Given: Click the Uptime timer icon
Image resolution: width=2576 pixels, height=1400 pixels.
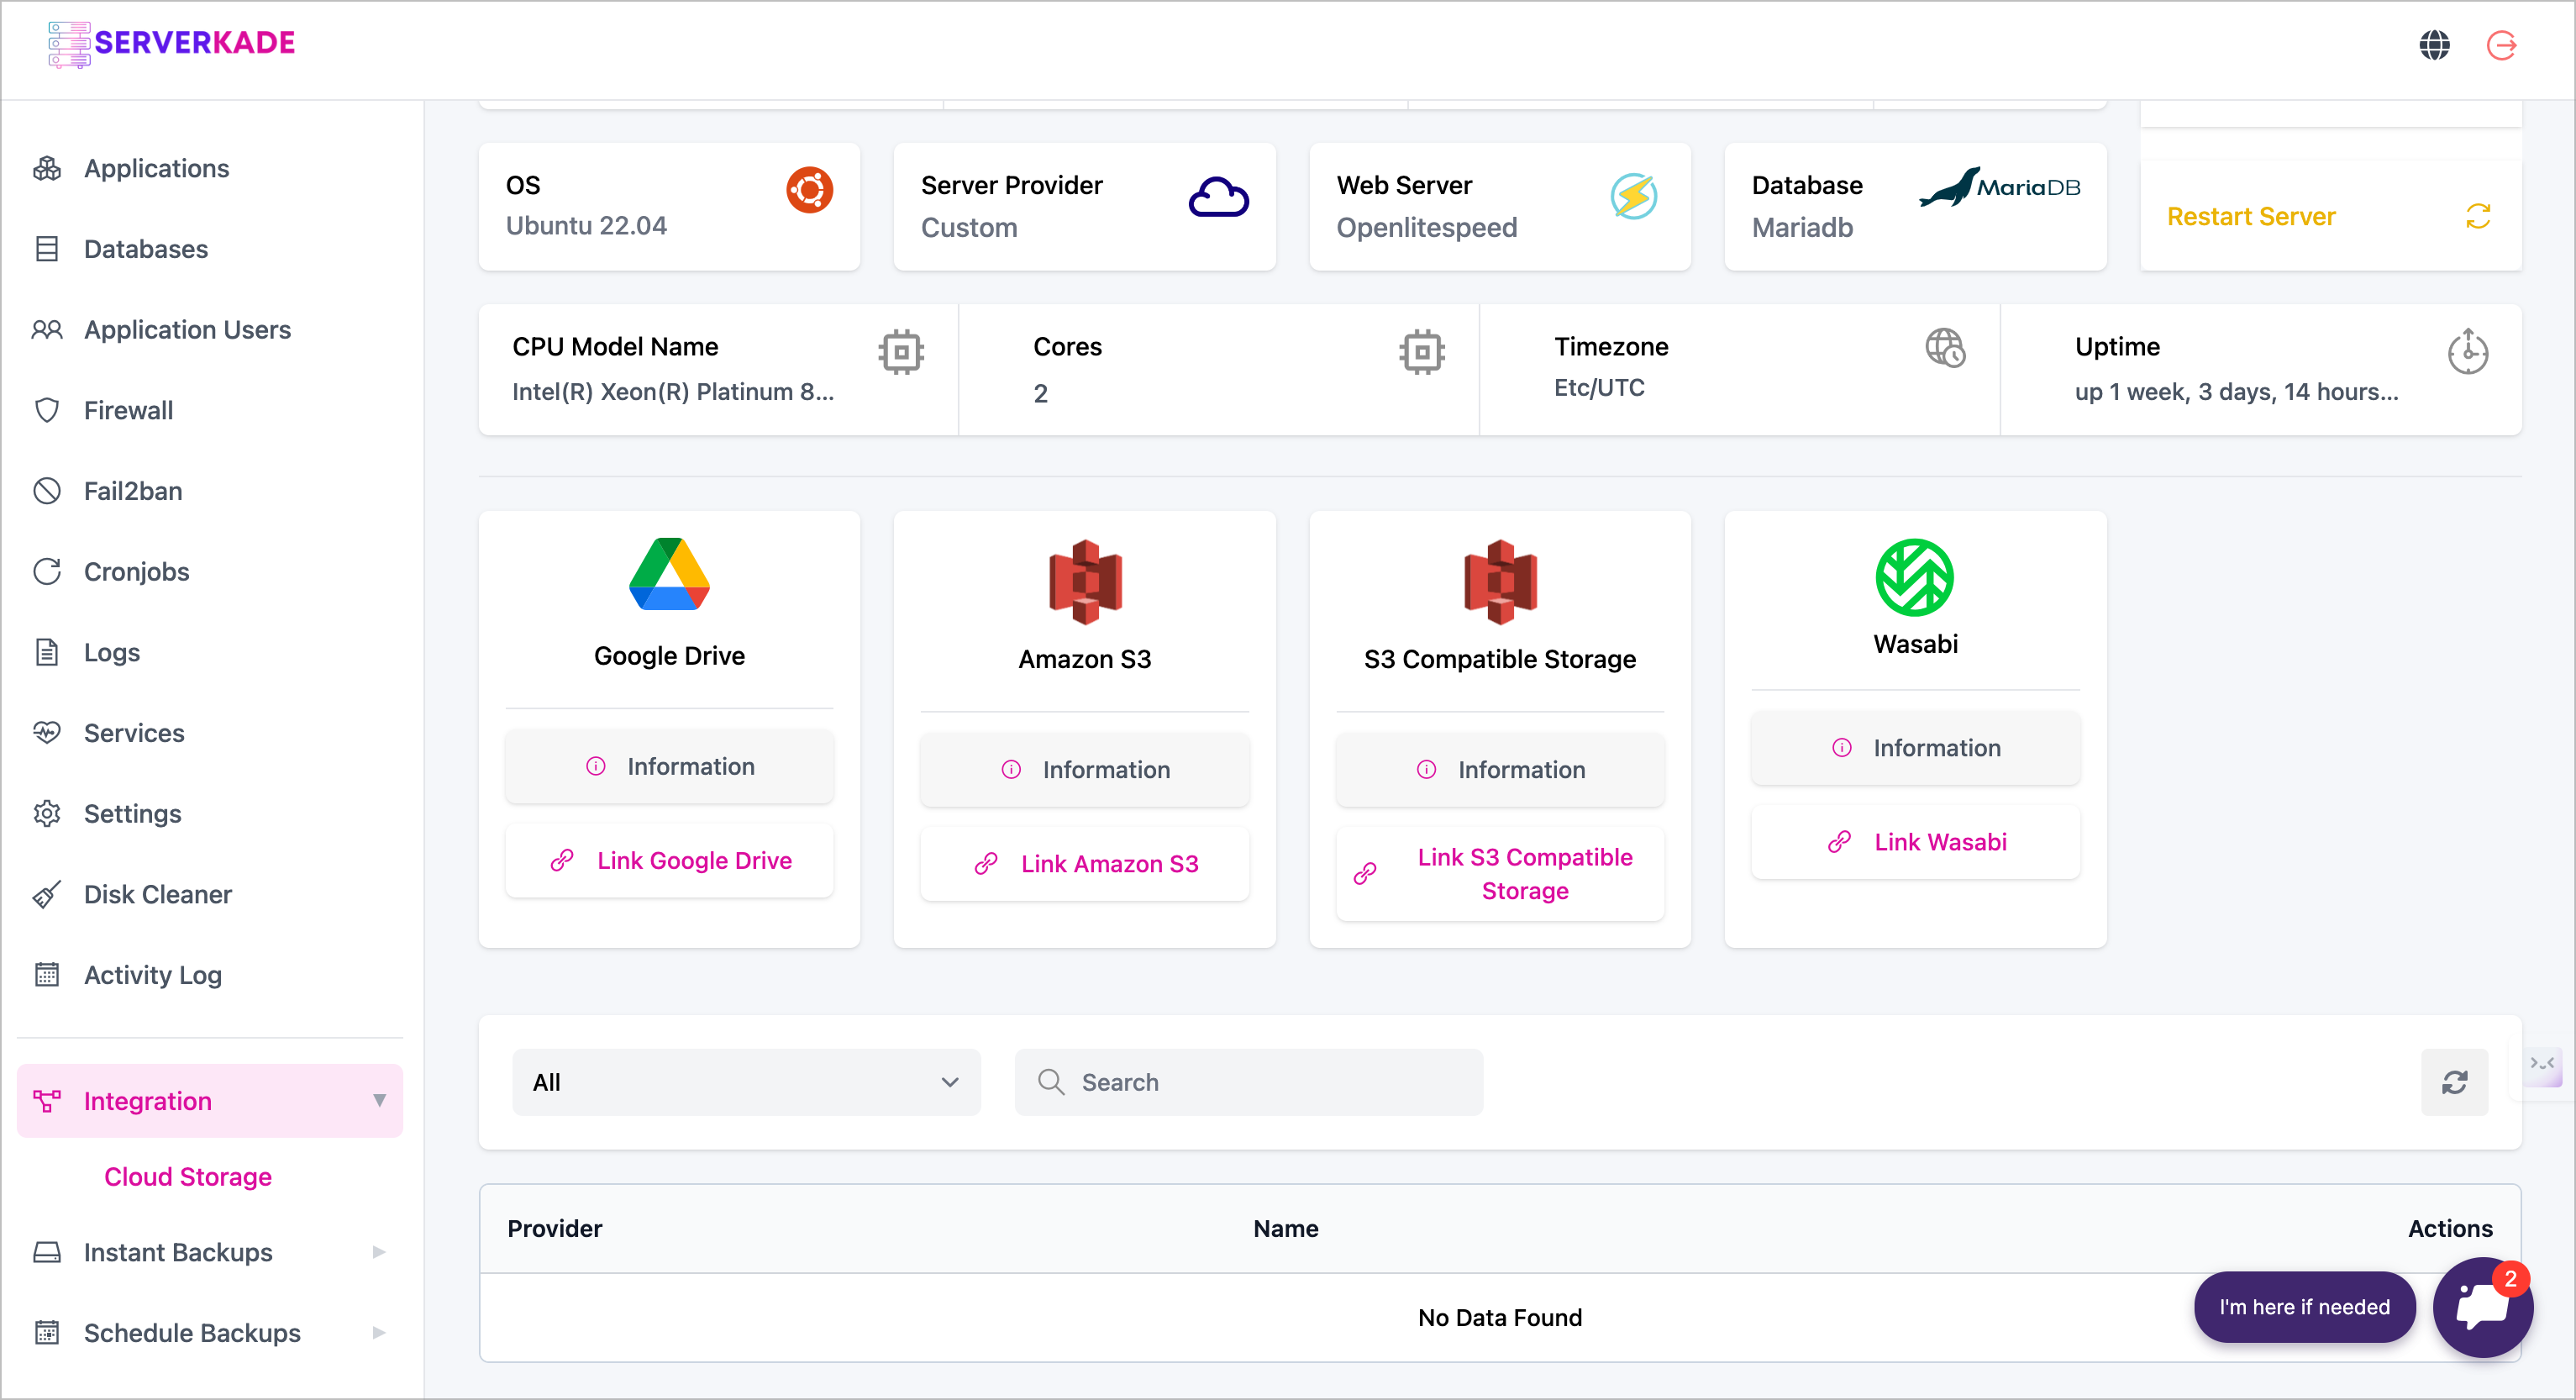Looking at the screenshot, I should 2467,351.
